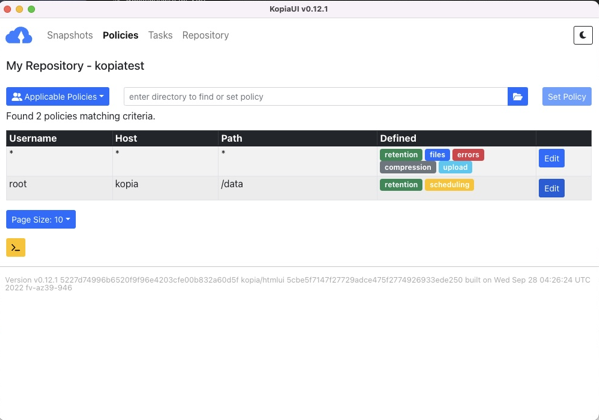The image size is (599, 420).
Task: Edit the global wildcard policy row
Action: pos(552,158)
